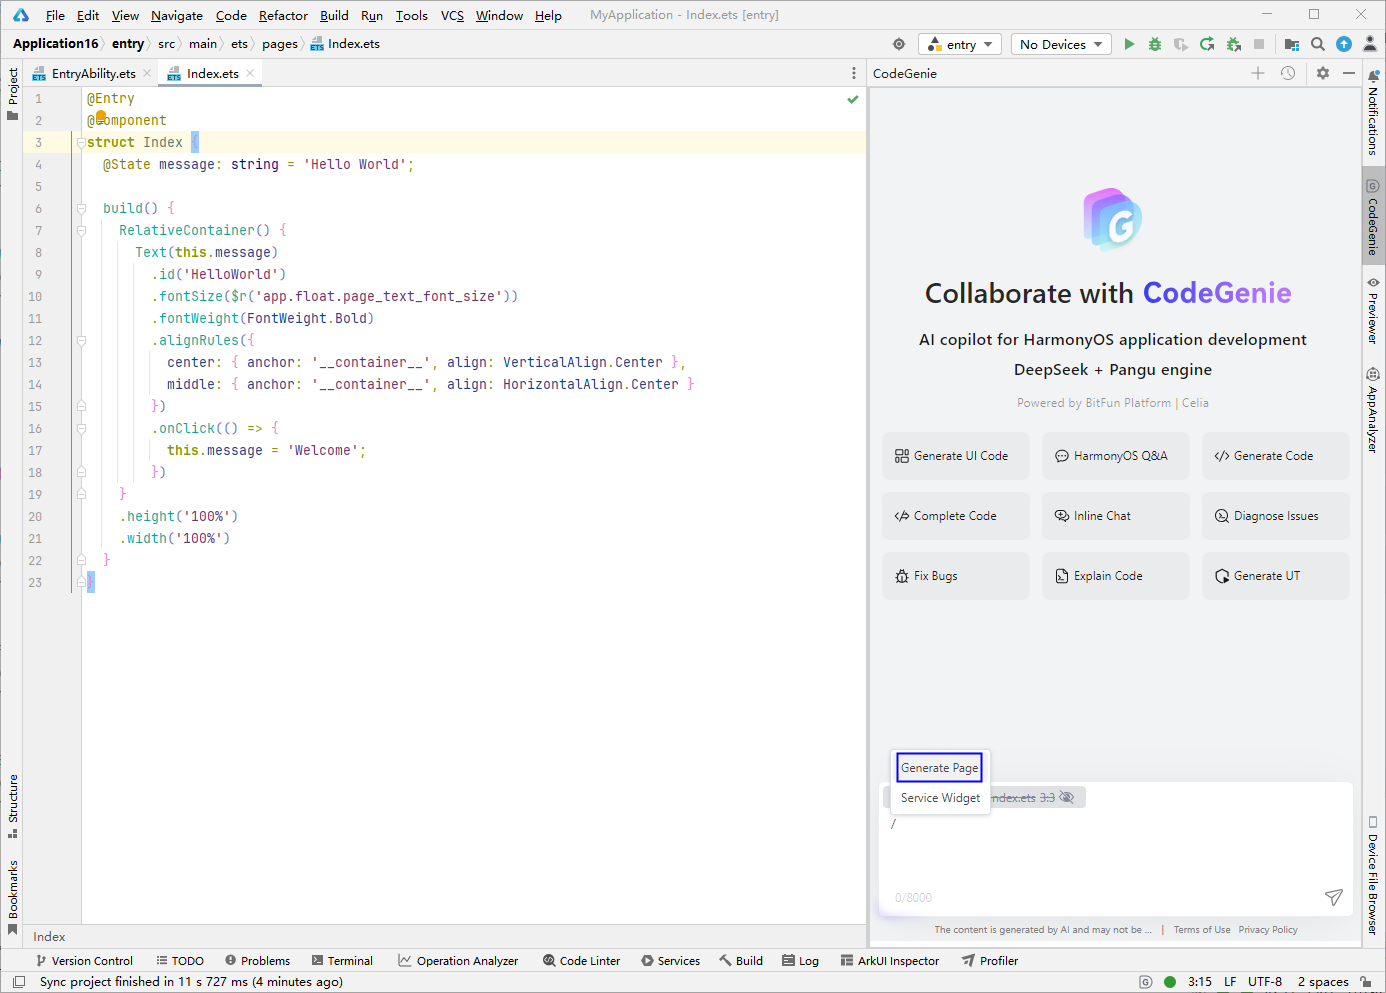Click the gray Stop square icon
1386x993 pixels.
[x=1259, y=44]
